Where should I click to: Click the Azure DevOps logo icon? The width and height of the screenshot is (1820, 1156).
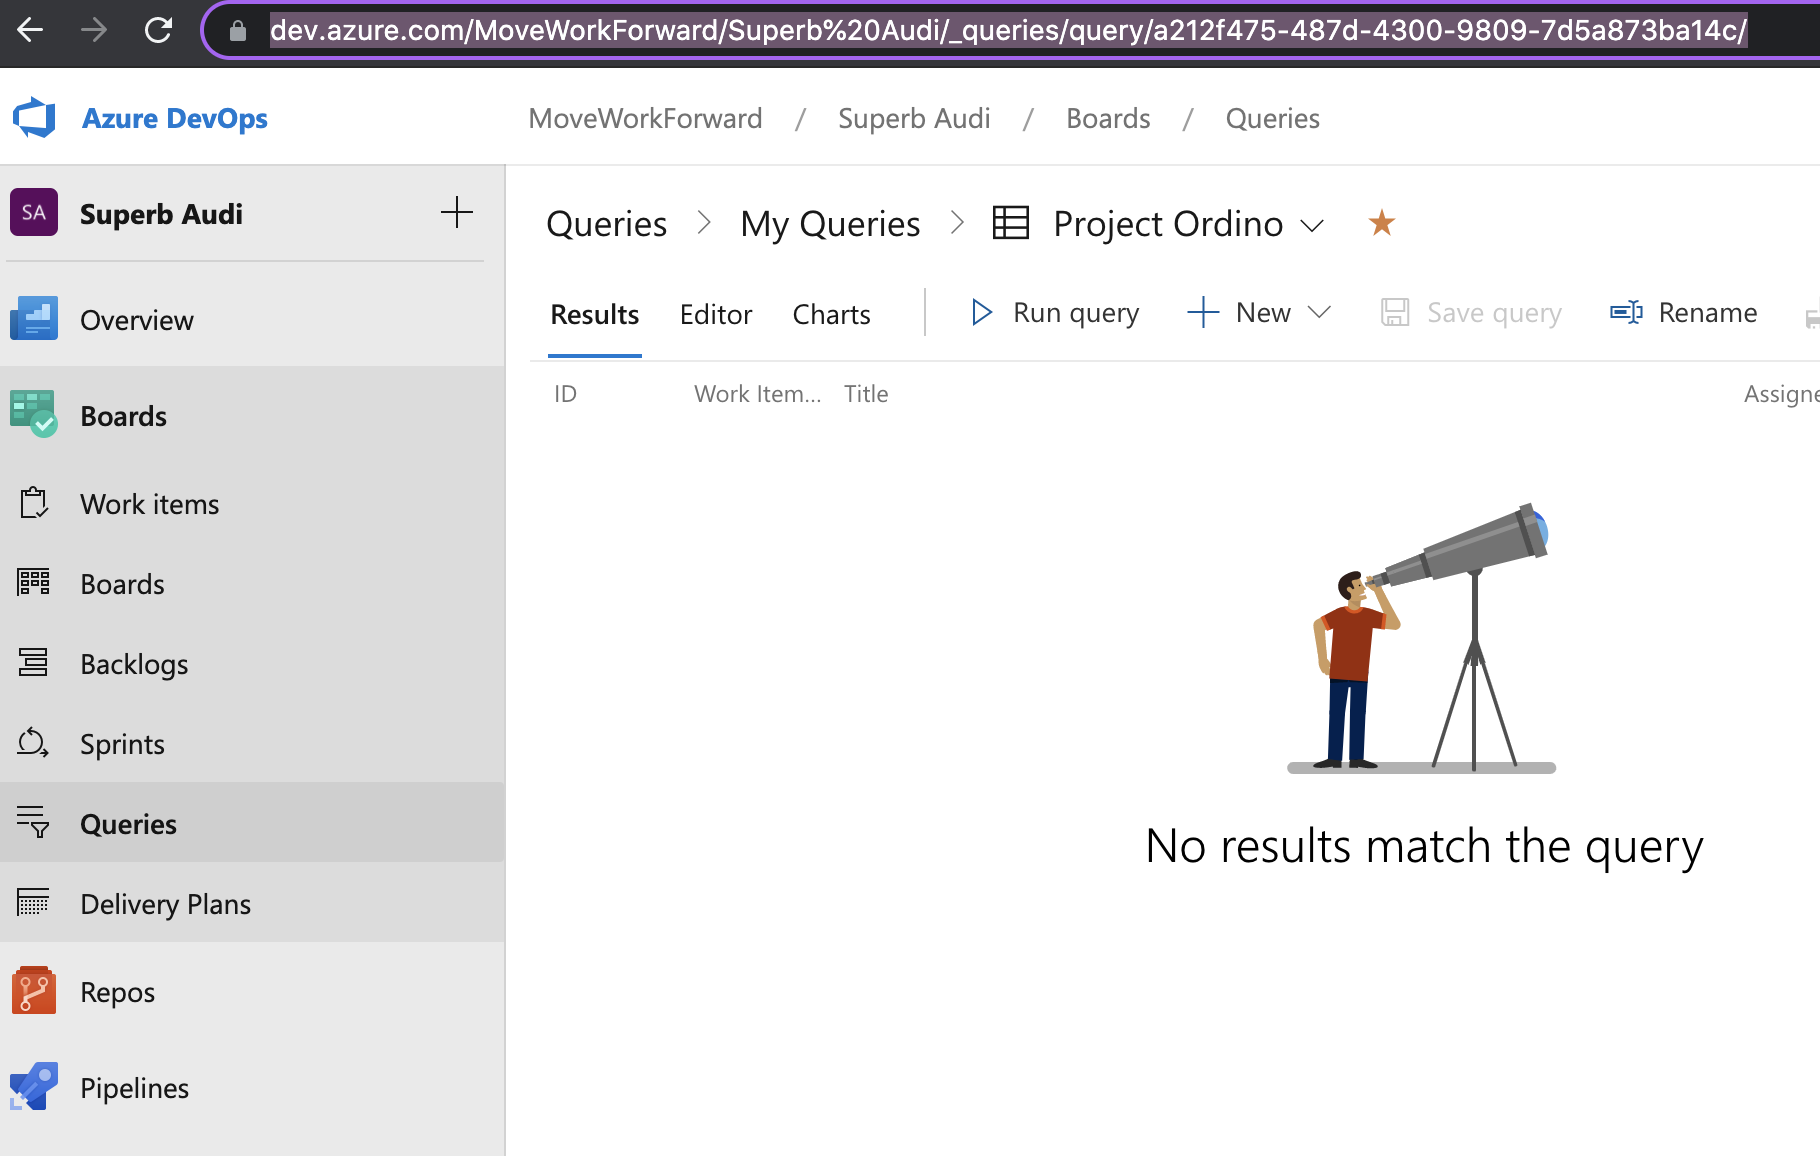(x=34, y=118)
